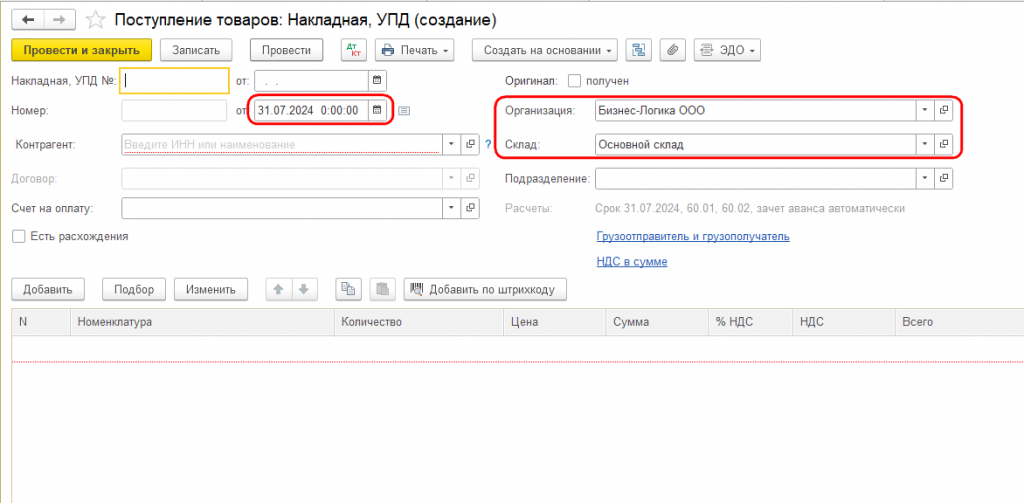Focus the Накладная, УПД № field
Viewport: 1024px width, 503px height.
[x=174, y=81]
